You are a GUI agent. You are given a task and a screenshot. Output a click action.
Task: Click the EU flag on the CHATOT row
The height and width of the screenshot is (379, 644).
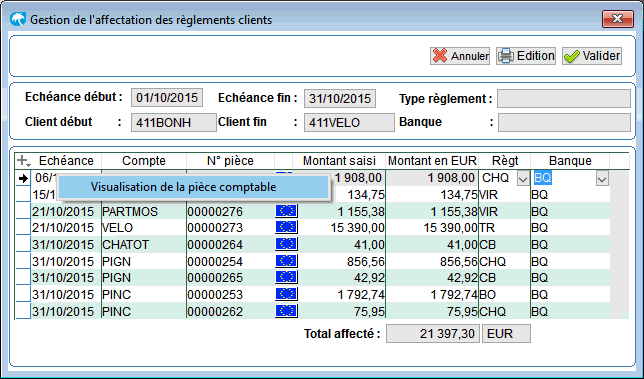tap(286, 244)
